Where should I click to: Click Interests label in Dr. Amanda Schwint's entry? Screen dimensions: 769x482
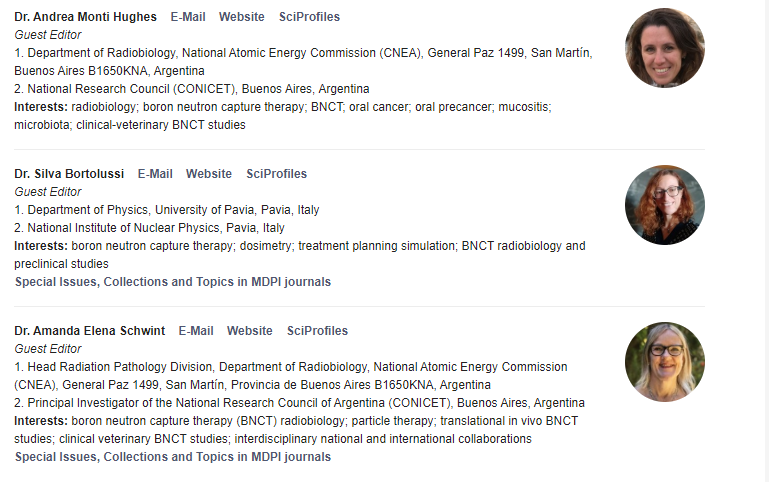pos(41,421)
